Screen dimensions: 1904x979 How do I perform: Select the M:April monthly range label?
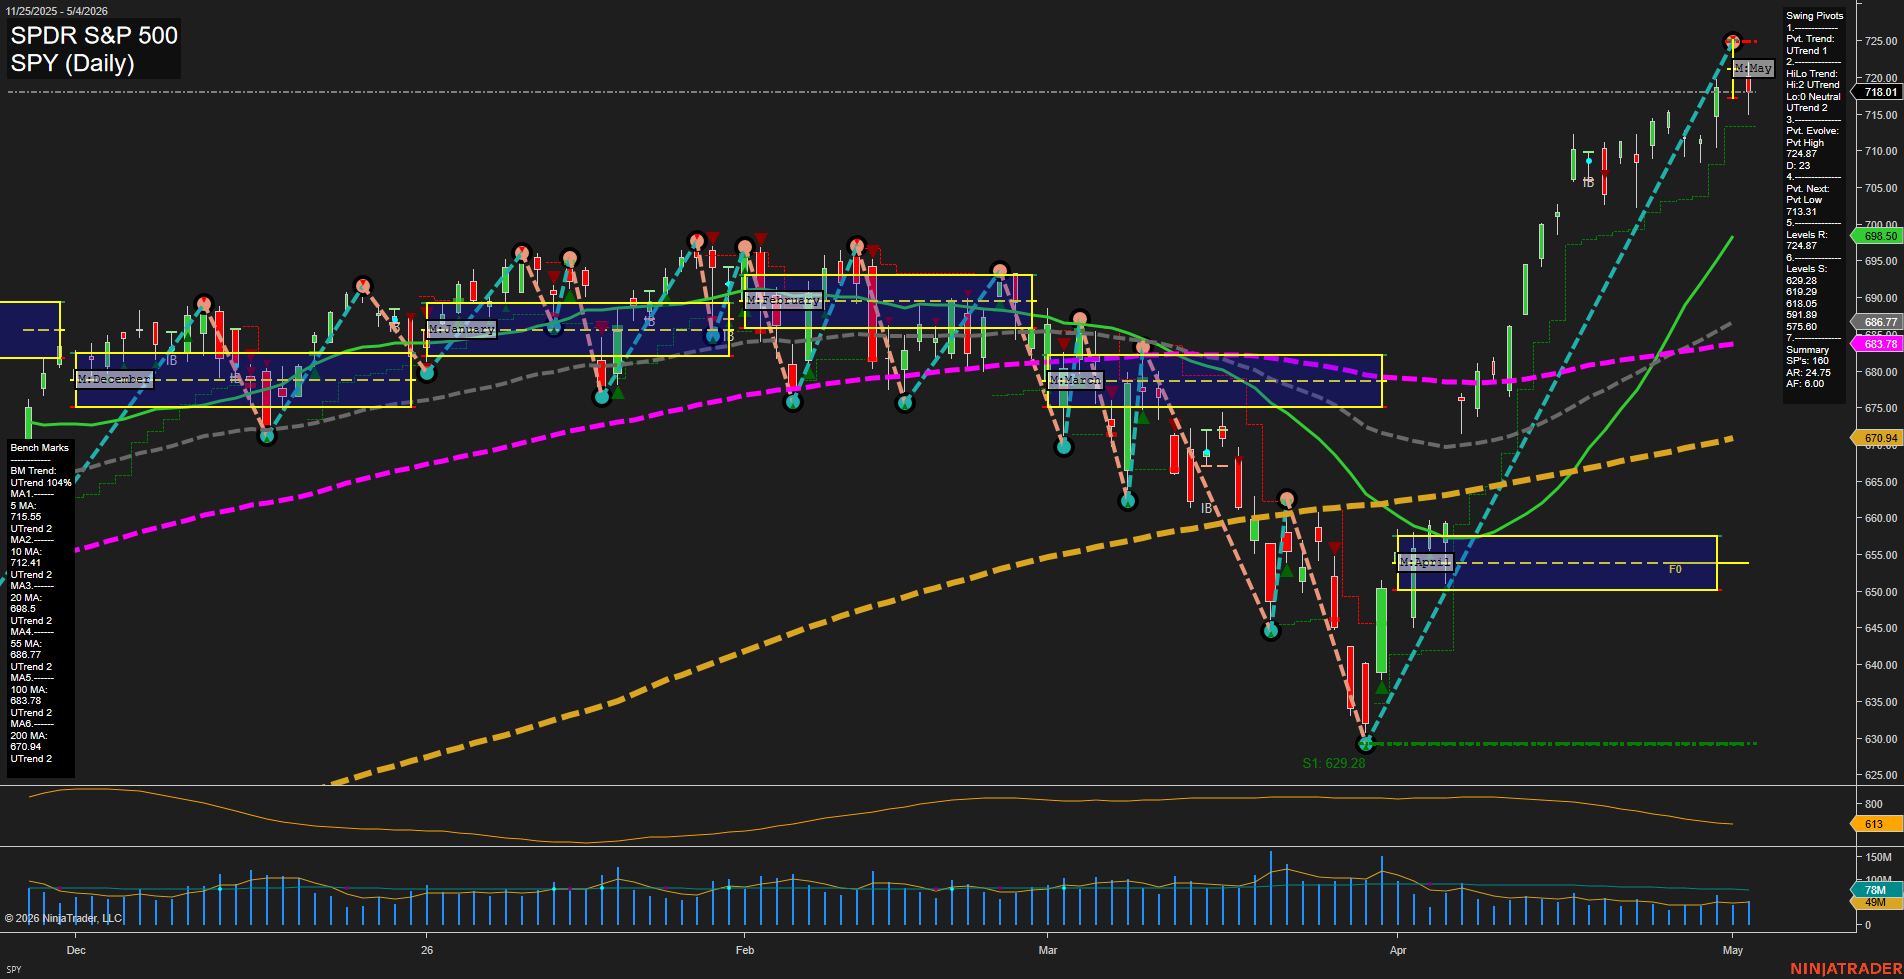click(x=1425, y=562)
